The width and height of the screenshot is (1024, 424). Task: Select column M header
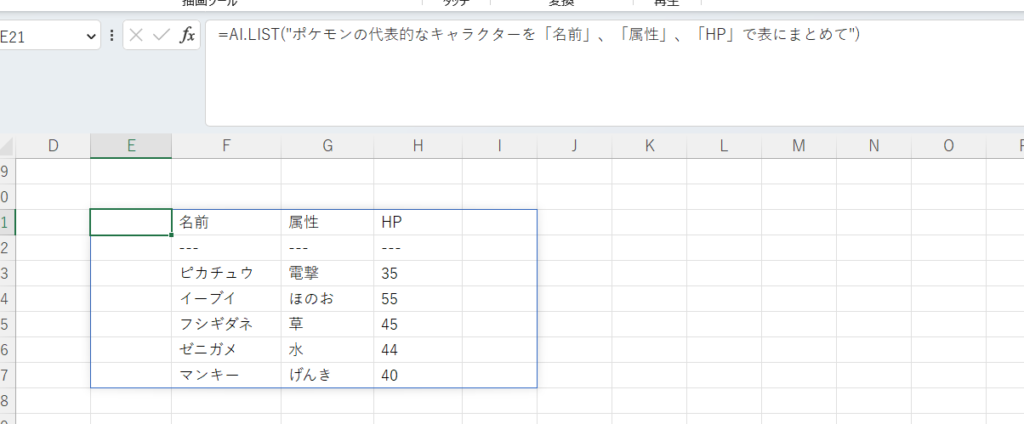(x=799, y=146)
